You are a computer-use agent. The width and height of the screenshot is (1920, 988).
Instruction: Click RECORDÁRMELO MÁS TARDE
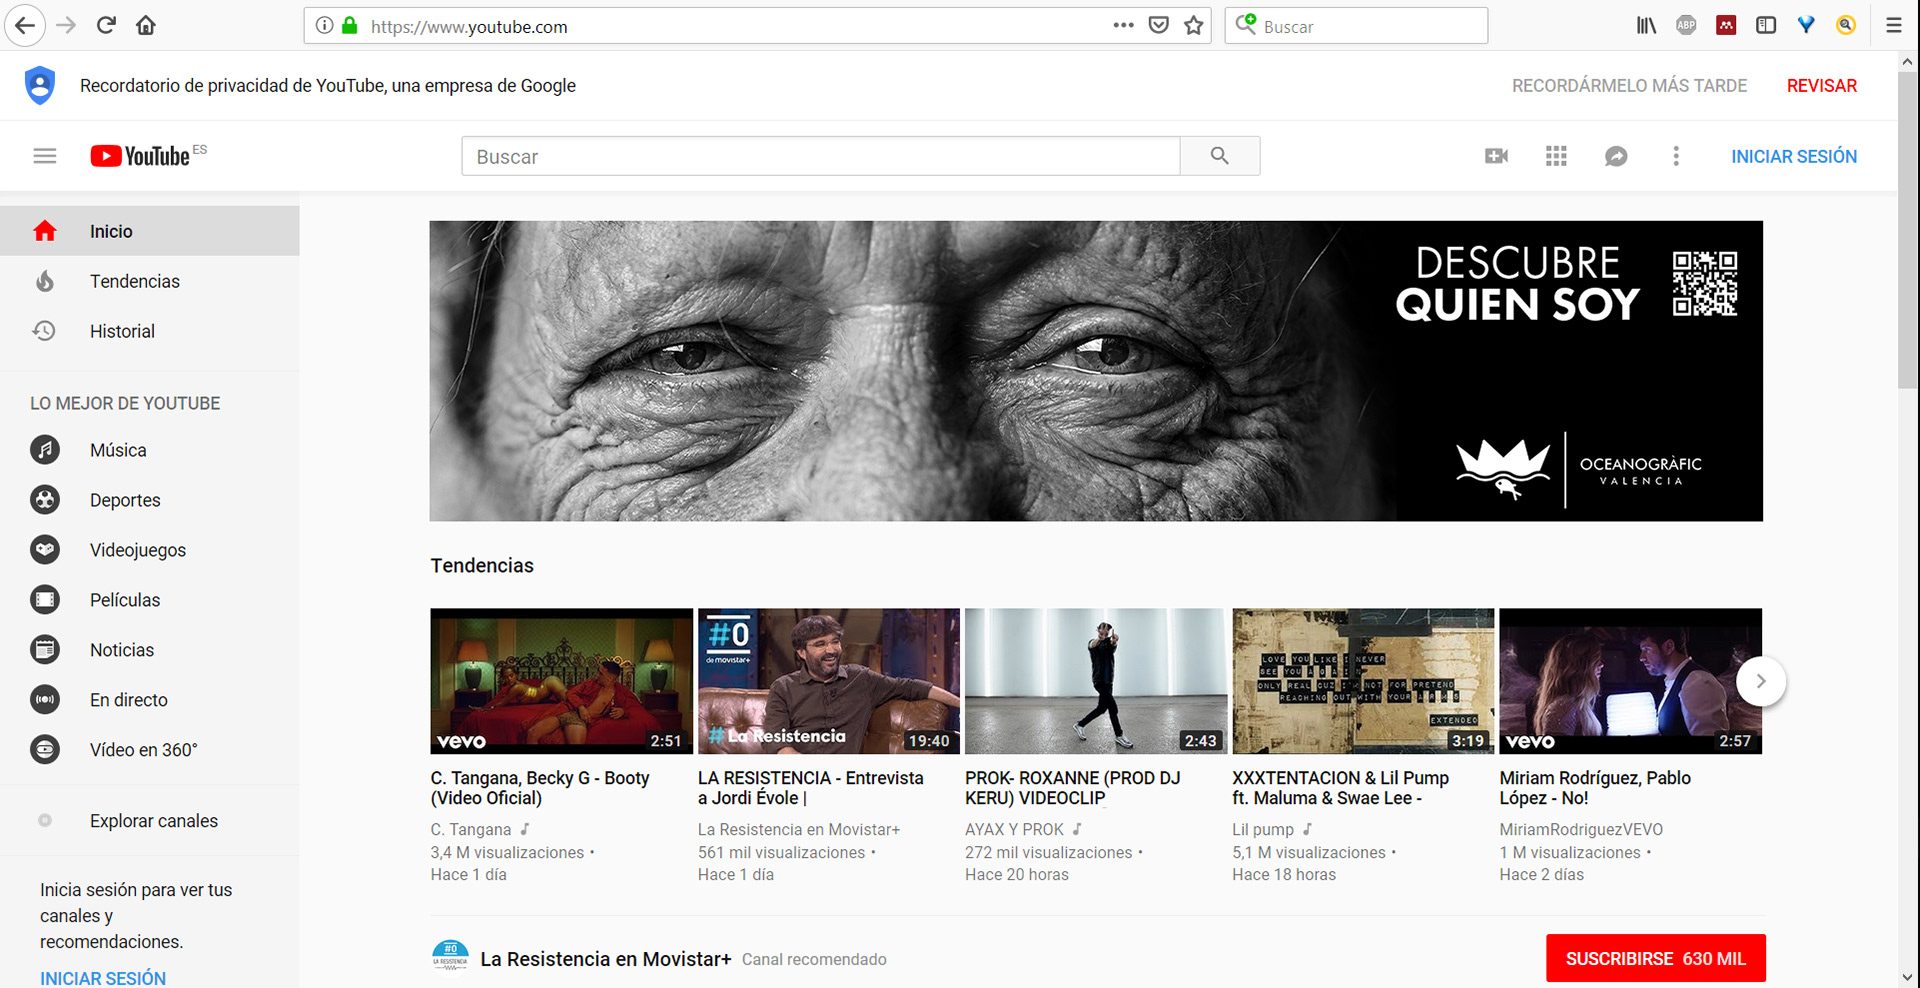coord(1629,86)
